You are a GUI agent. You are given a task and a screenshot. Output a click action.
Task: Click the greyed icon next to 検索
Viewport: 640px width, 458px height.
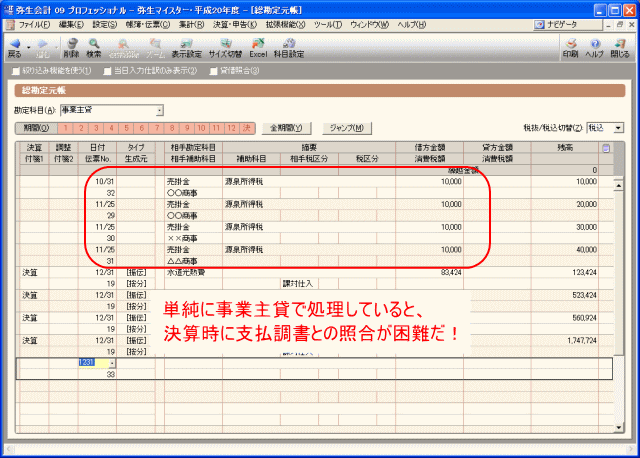click(x=123, y=44)
